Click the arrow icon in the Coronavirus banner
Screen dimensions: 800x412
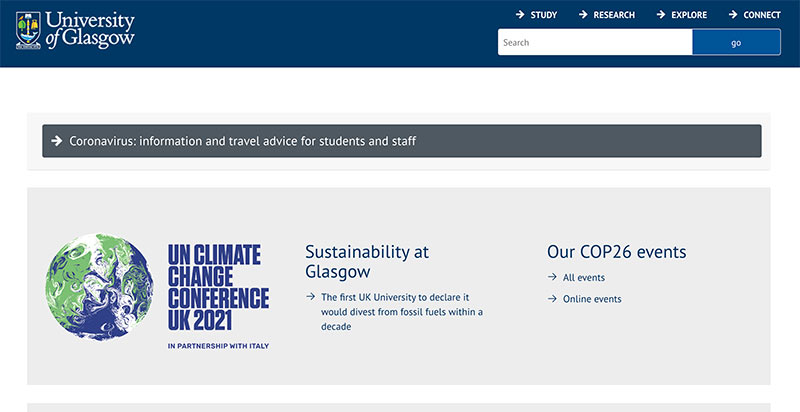(57, 141)
